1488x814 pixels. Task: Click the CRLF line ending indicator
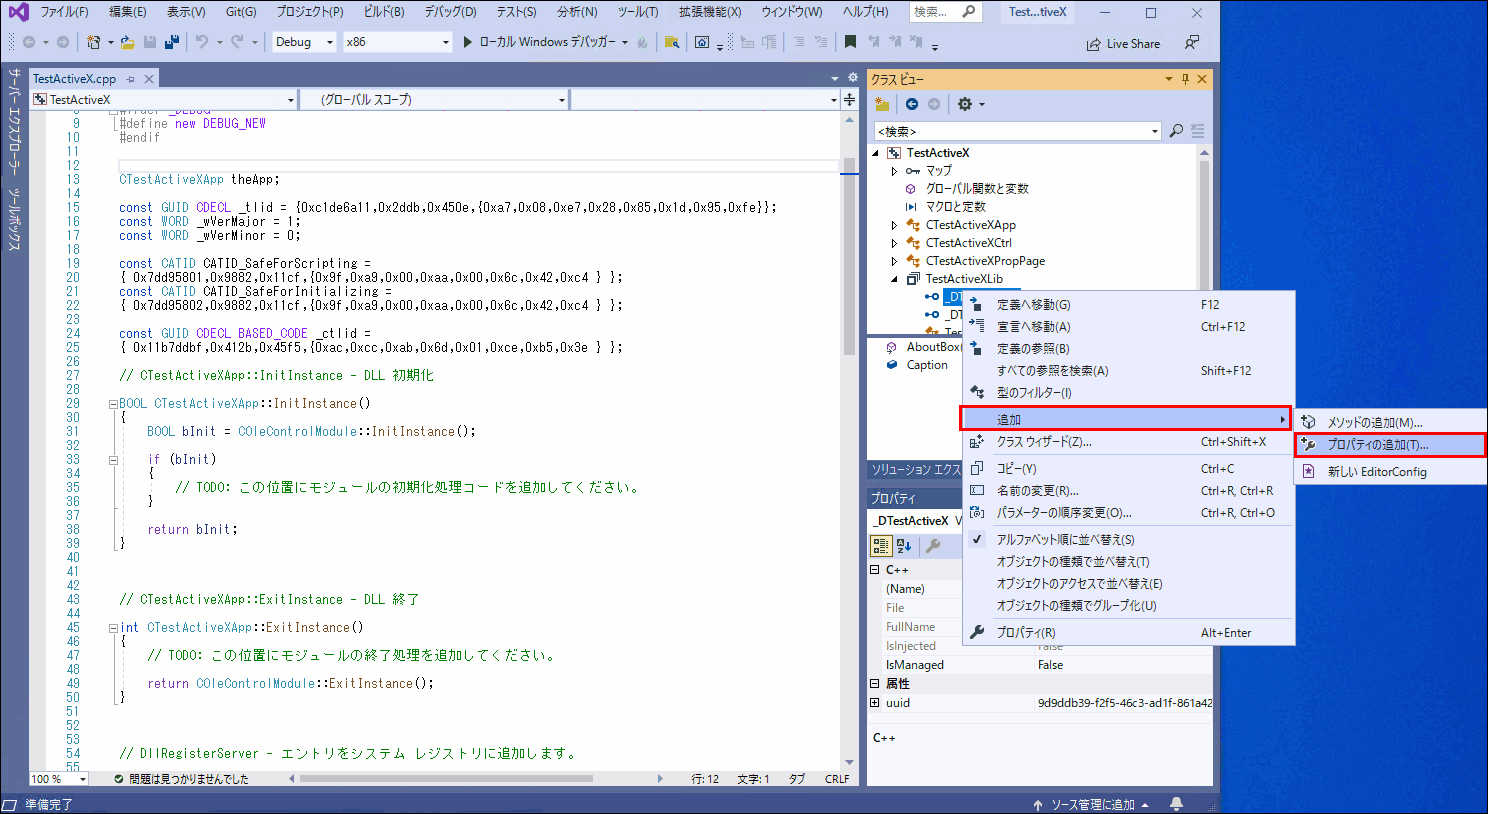pyautogui.click(x=837, y=779)
